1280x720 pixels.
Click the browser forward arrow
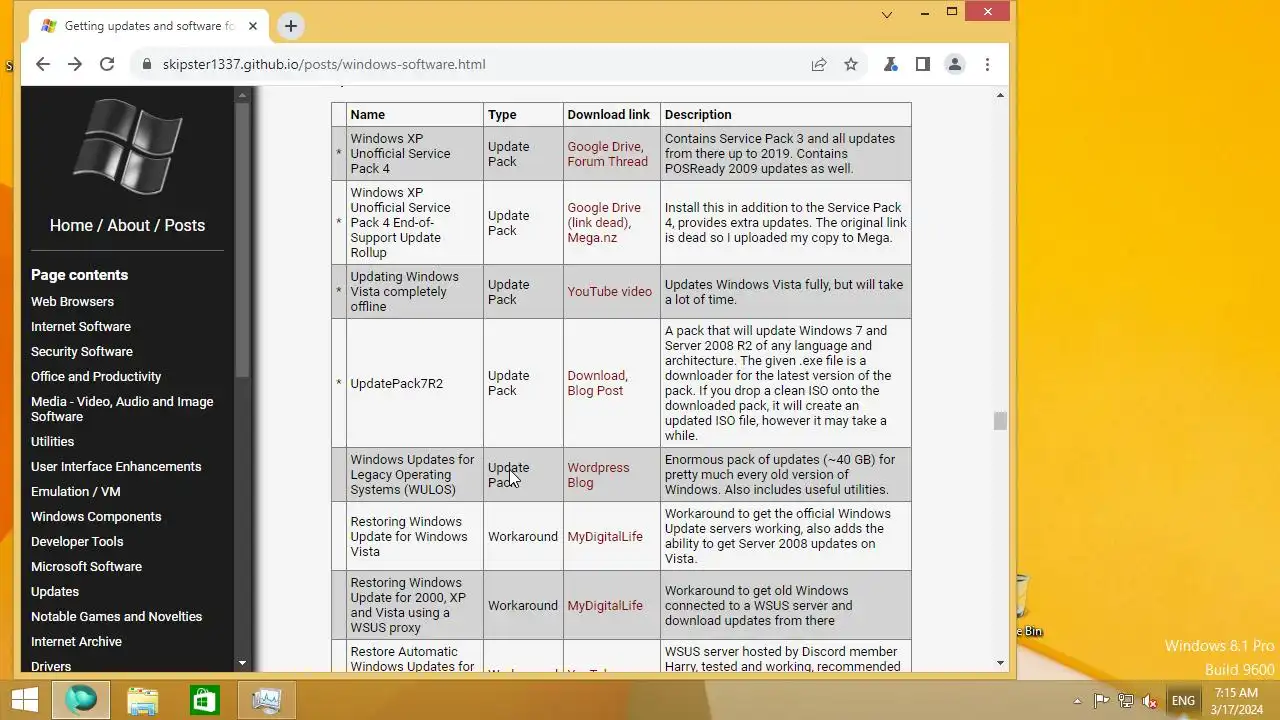[x=75, y=64]
